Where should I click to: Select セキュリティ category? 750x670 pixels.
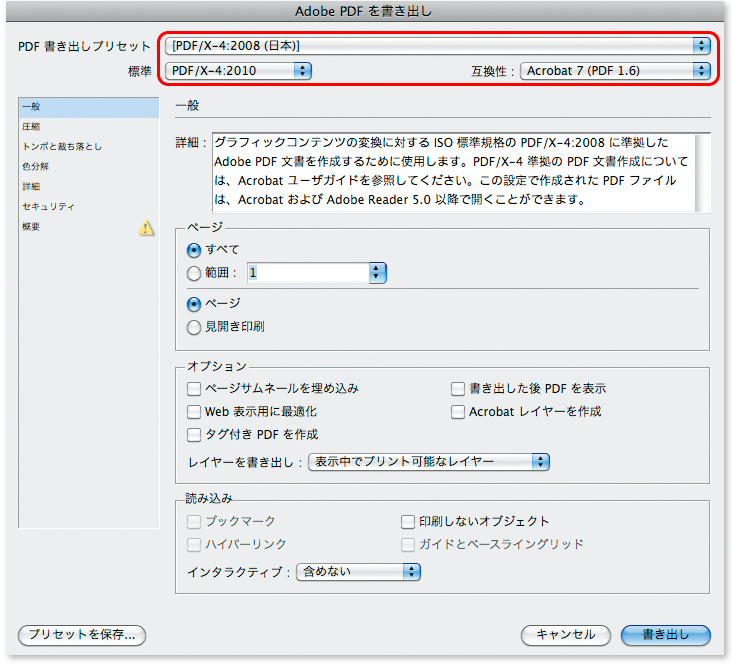tap(89, 207)
